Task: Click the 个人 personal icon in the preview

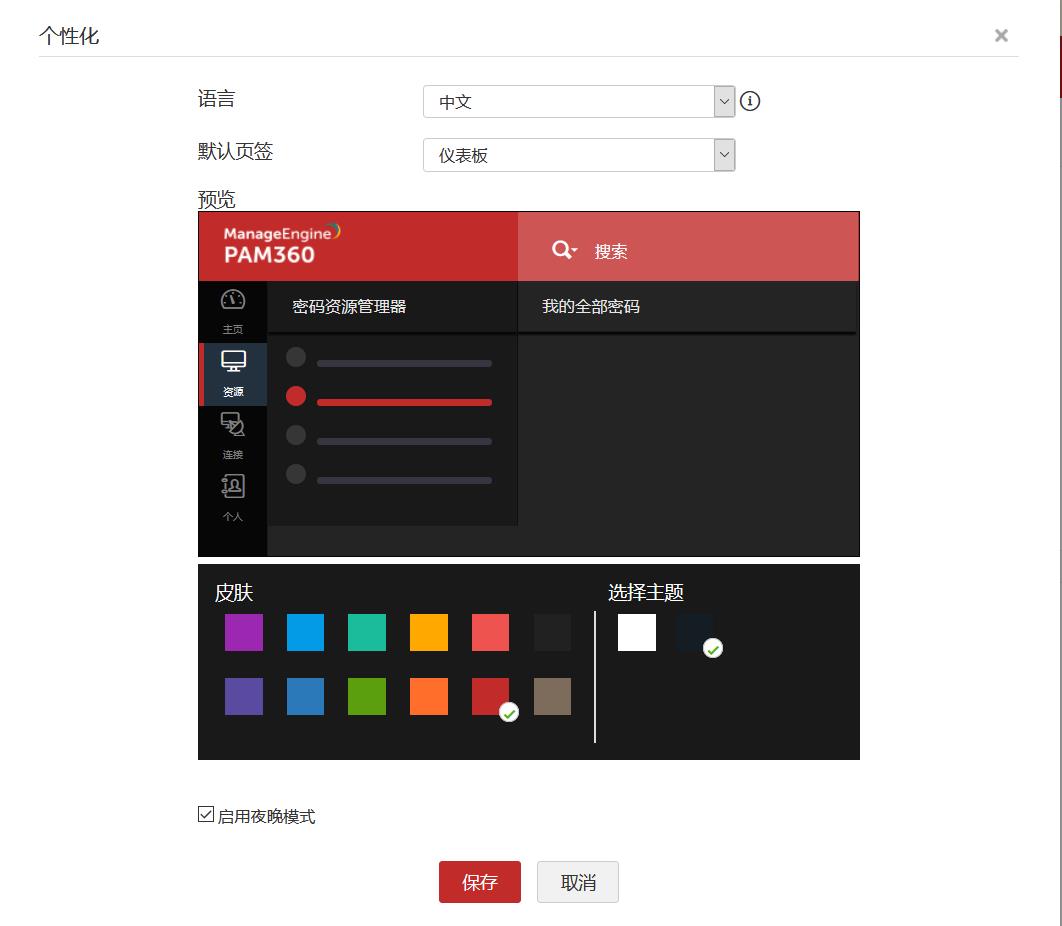Action: click(x=232, y=486)
